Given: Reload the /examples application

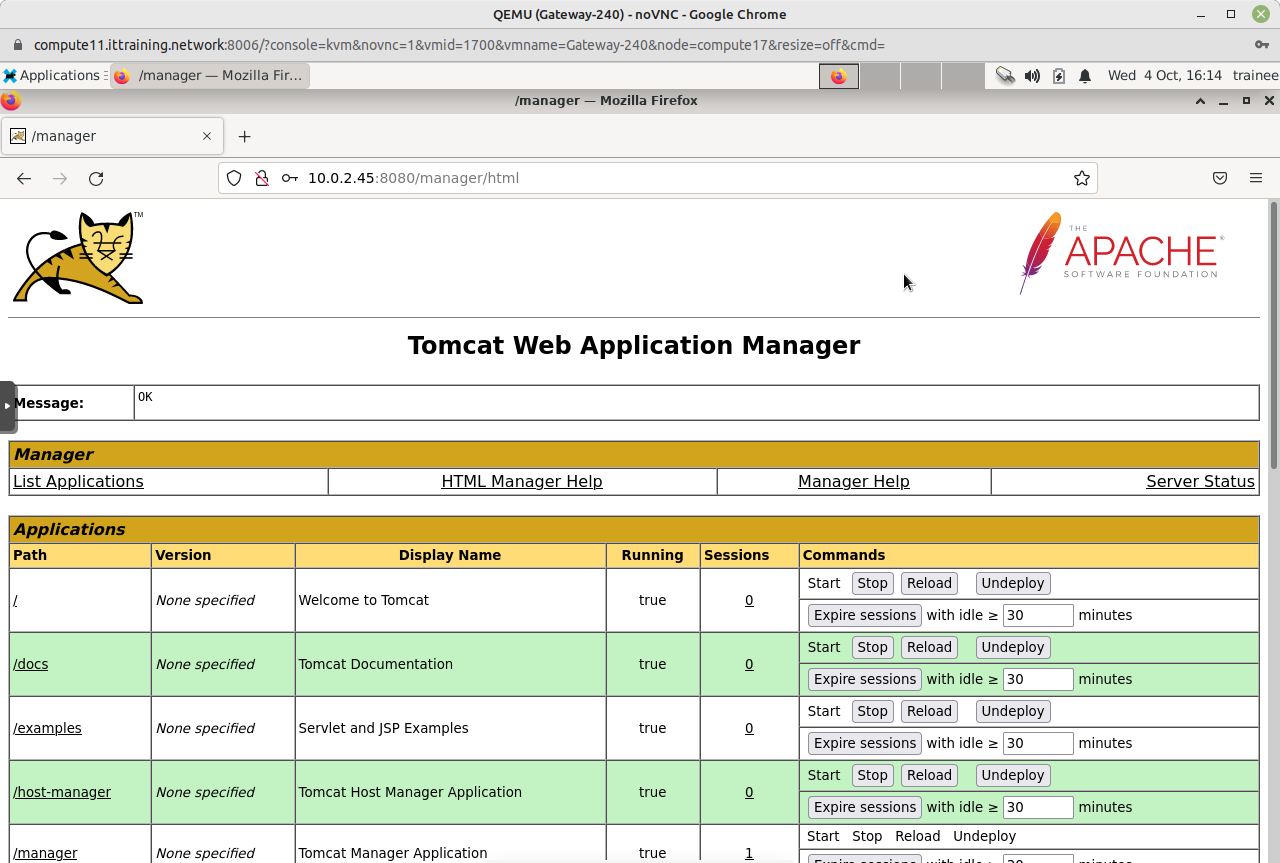Looking at the screenshot, I should click(x=929, y=711).
